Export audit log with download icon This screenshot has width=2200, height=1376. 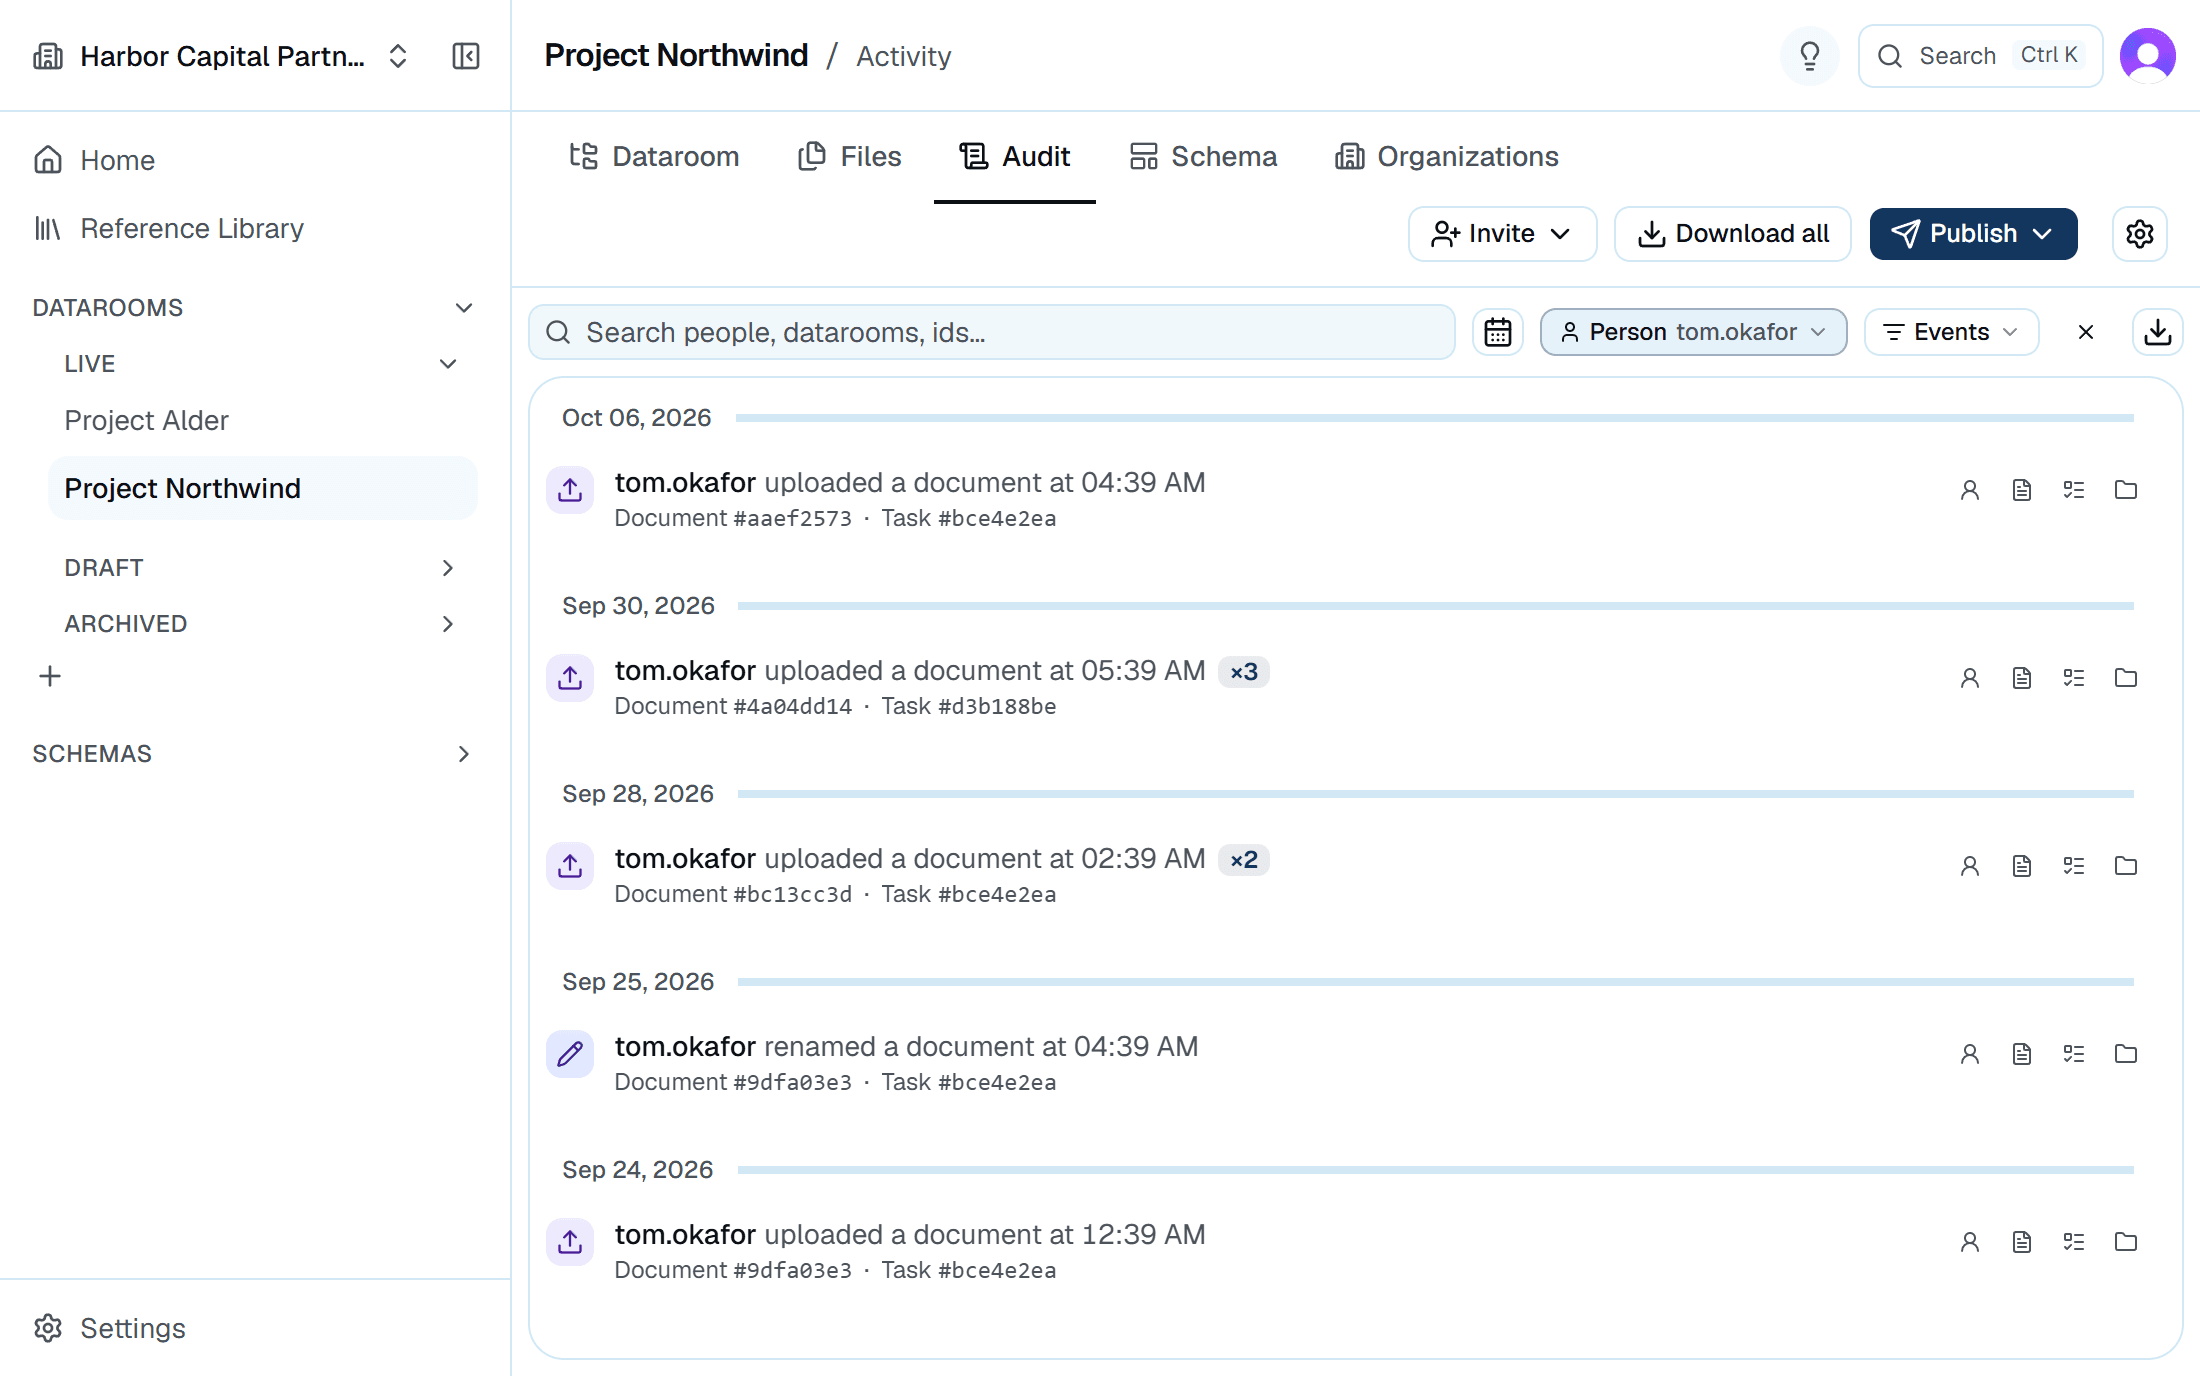tap(2157, 332)
